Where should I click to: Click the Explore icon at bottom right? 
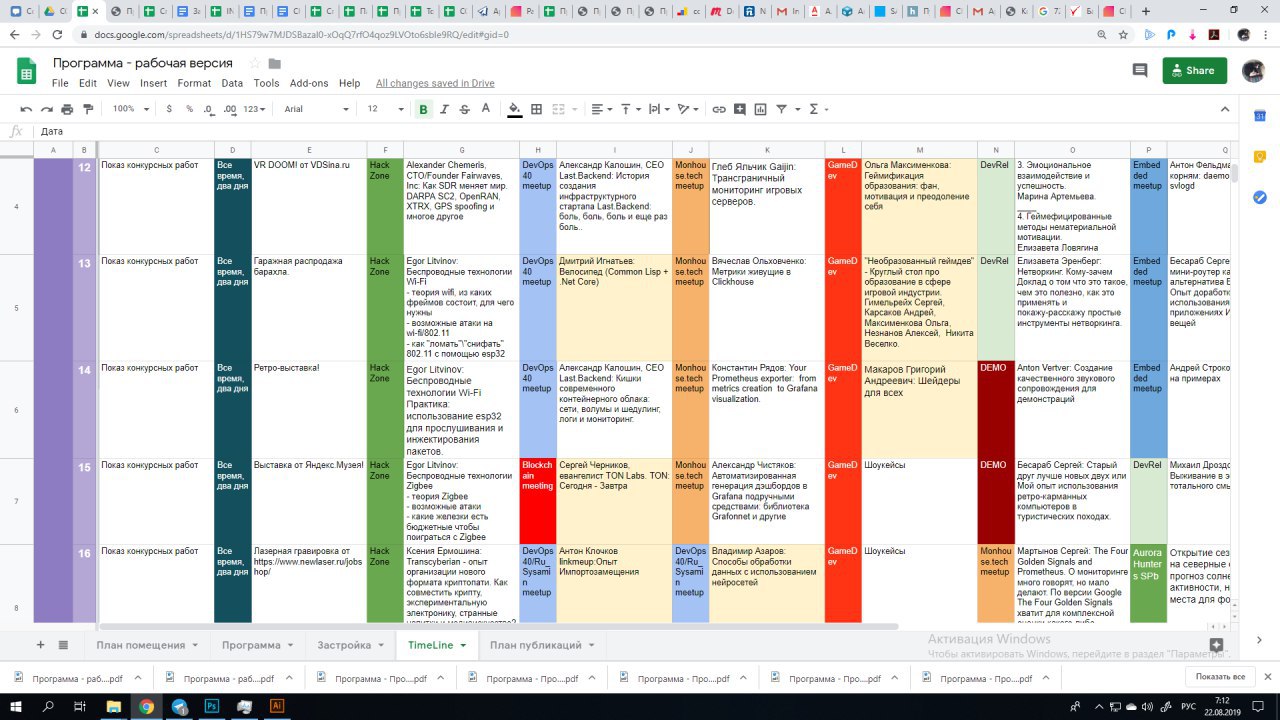1216,645
